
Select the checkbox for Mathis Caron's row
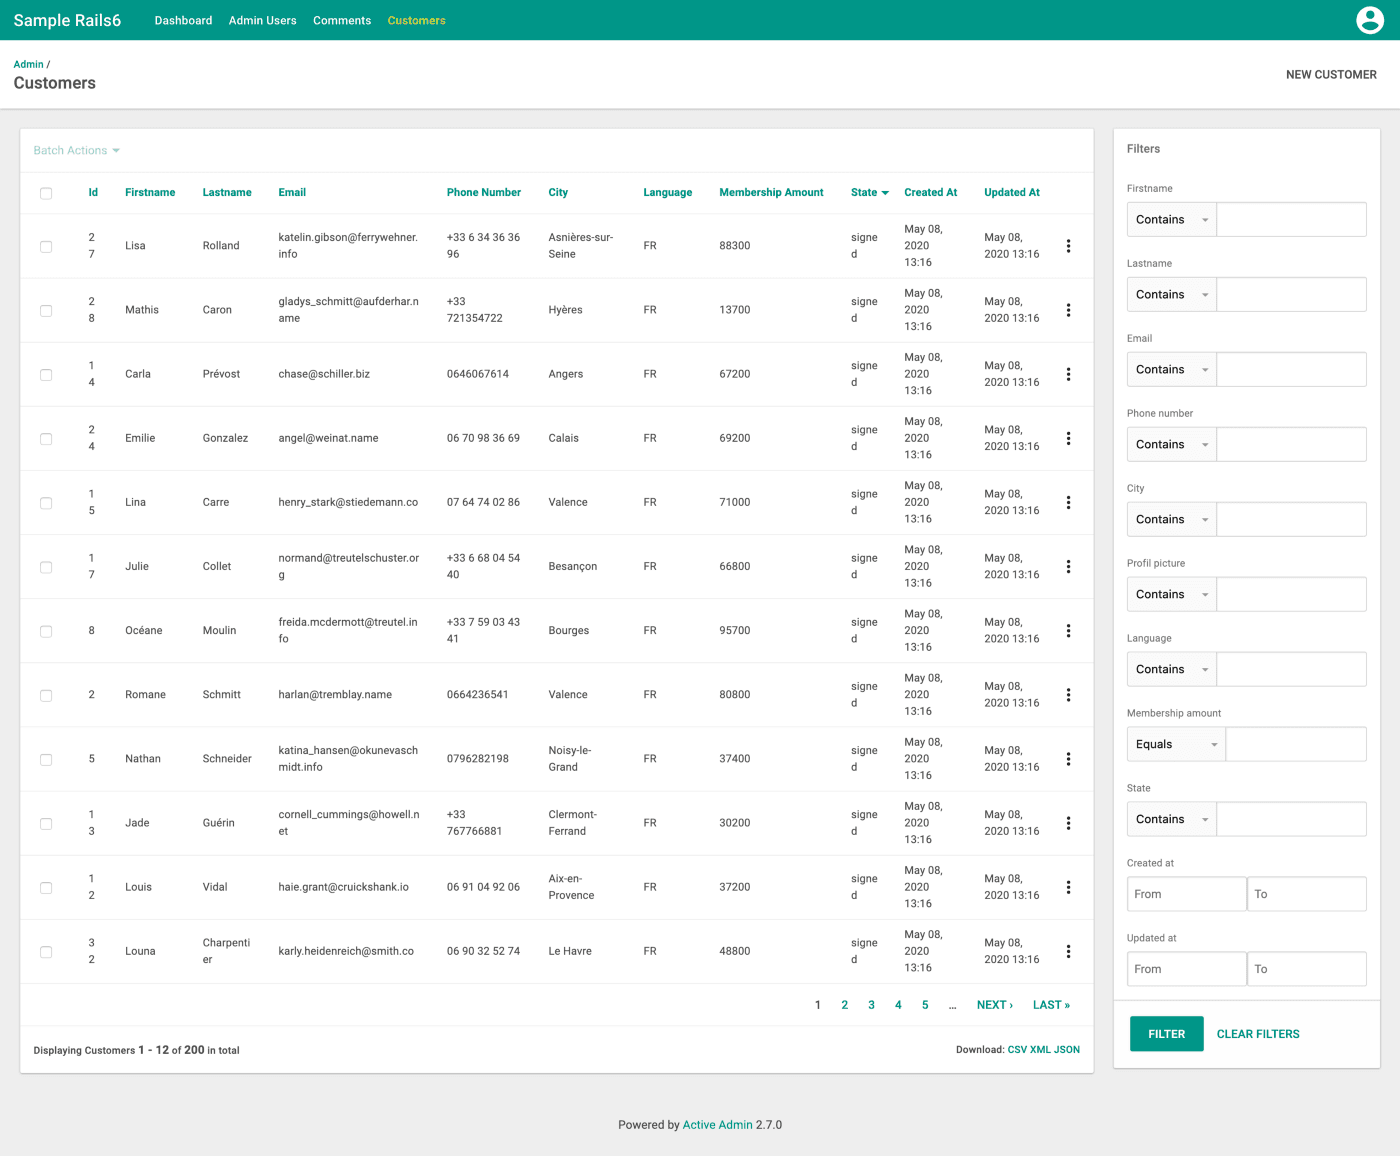point(45,310)
